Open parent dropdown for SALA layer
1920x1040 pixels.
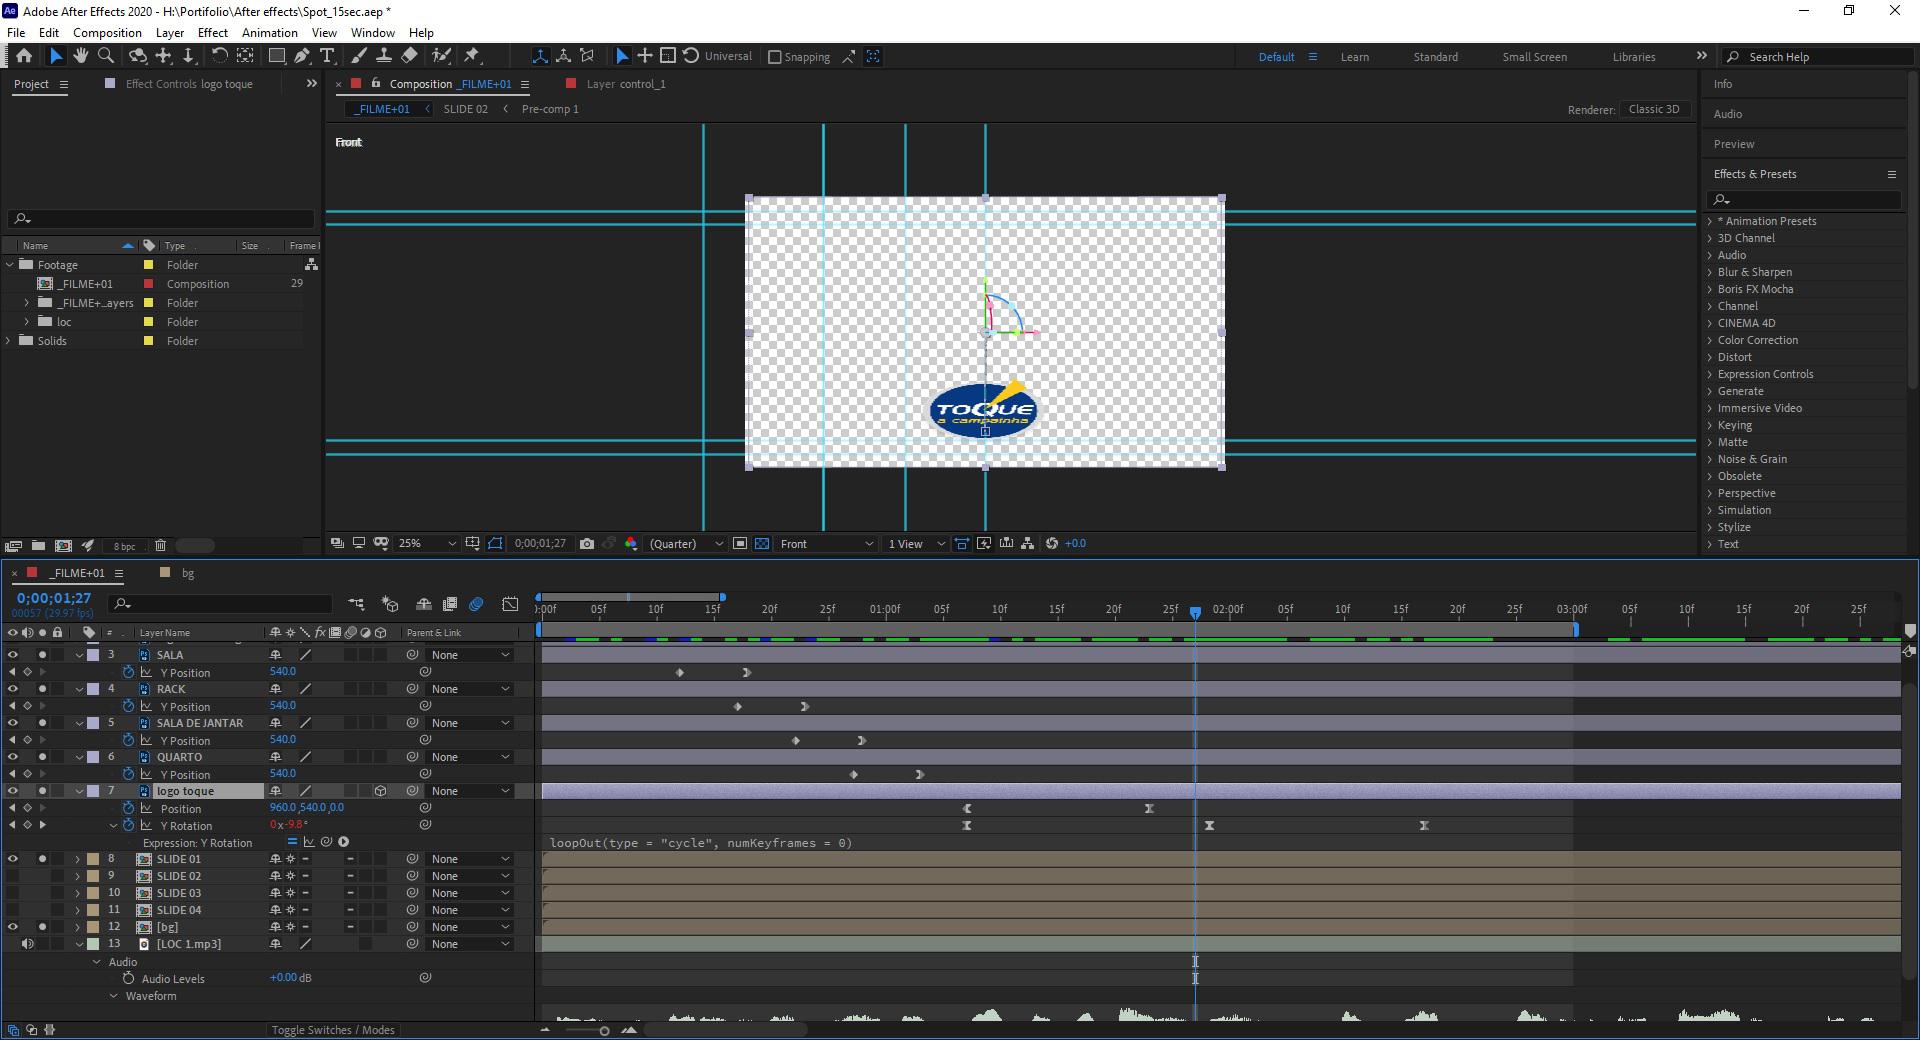[471, 655]
